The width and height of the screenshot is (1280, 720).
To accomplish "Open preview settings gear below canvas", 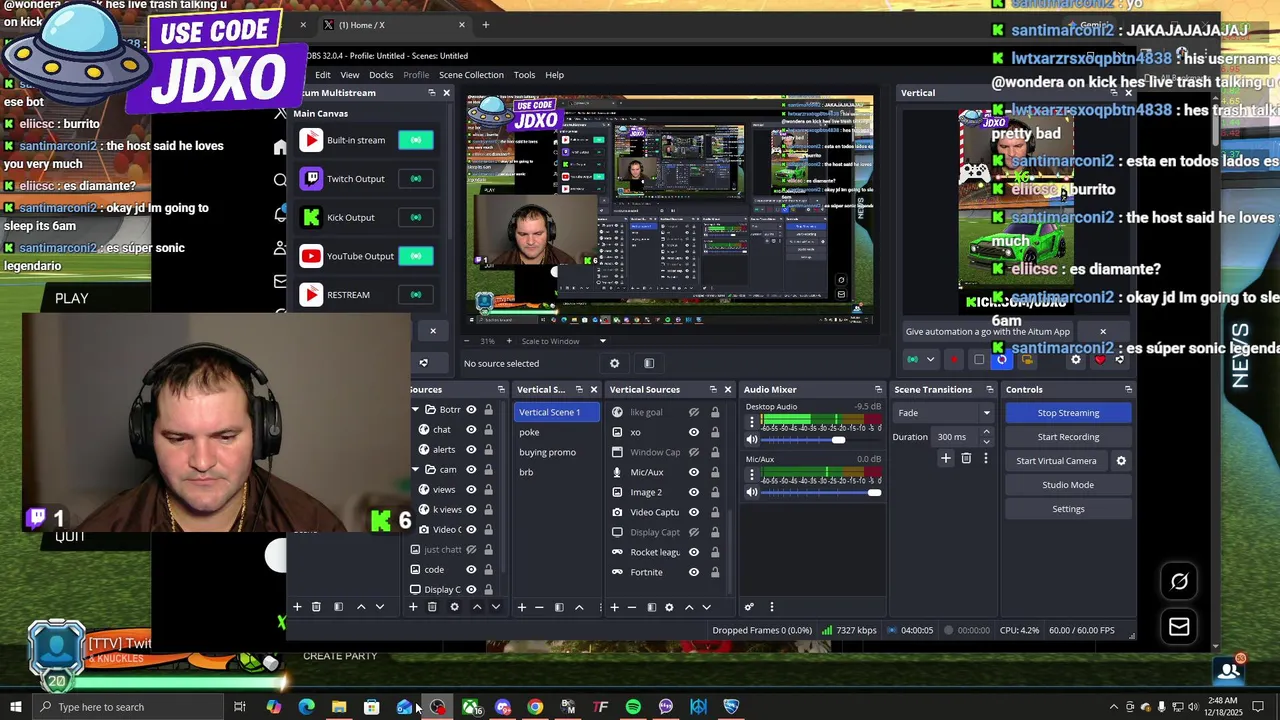I will tap(614, 364).
